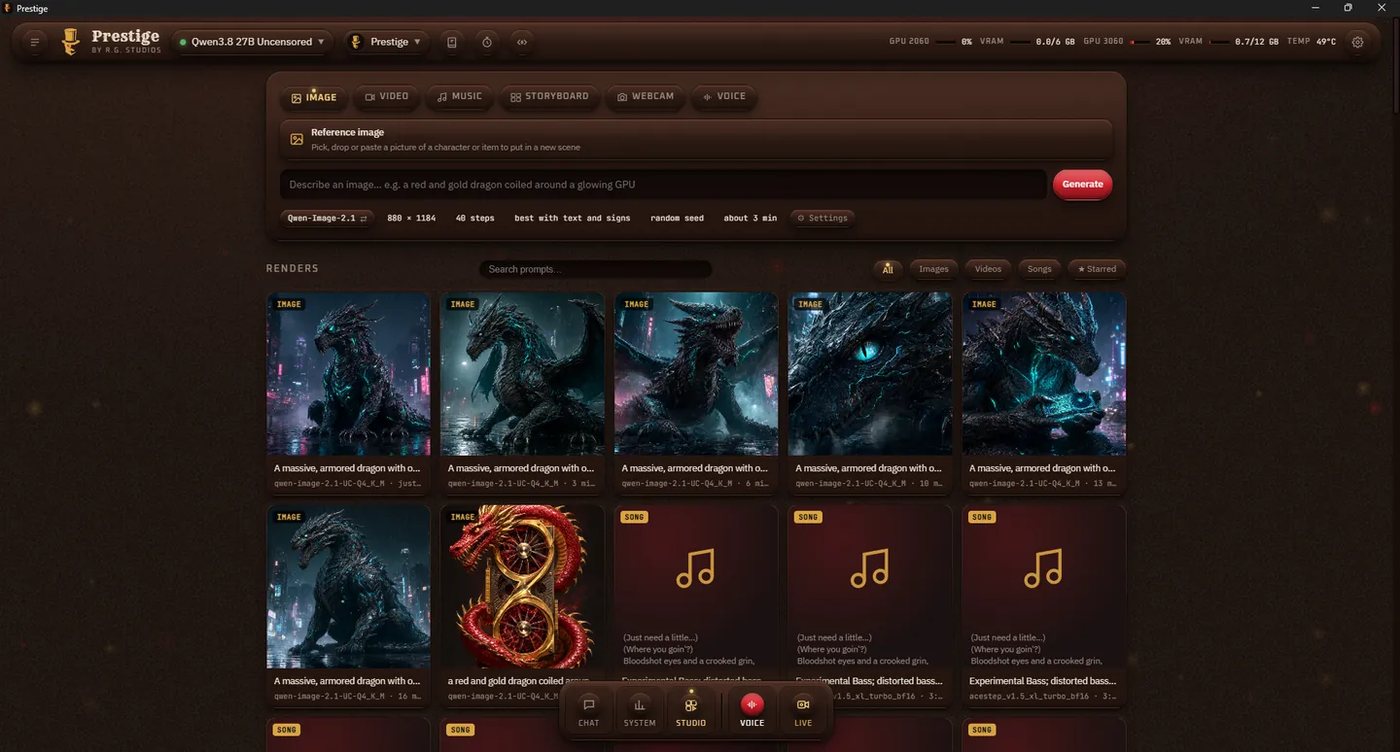Click the red Generate button

[1082, 184]
